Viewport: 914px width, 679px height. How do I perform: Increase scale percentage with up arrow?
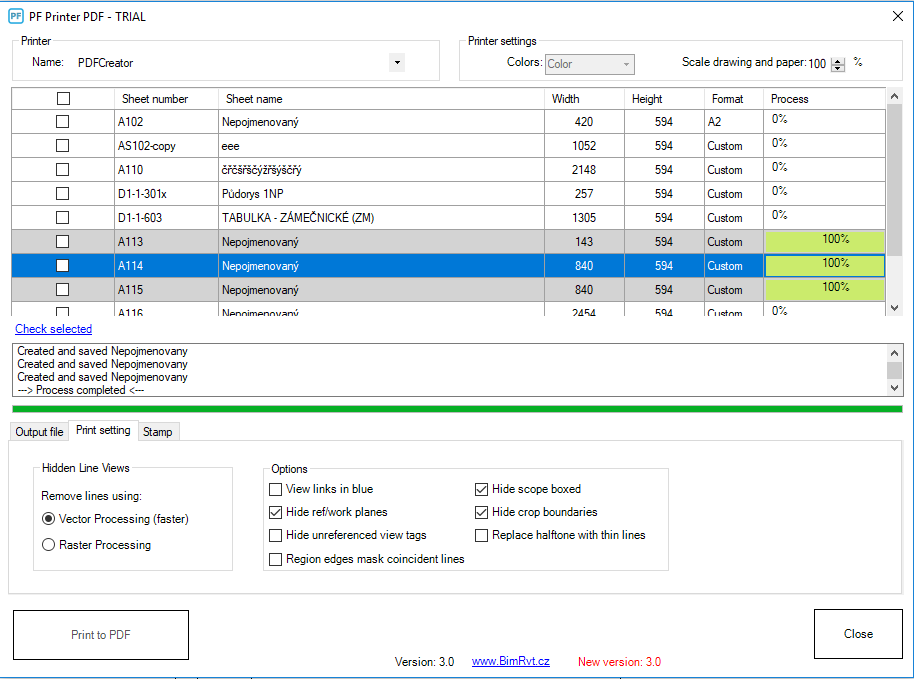pyautogui.click(x=837, y=58)
